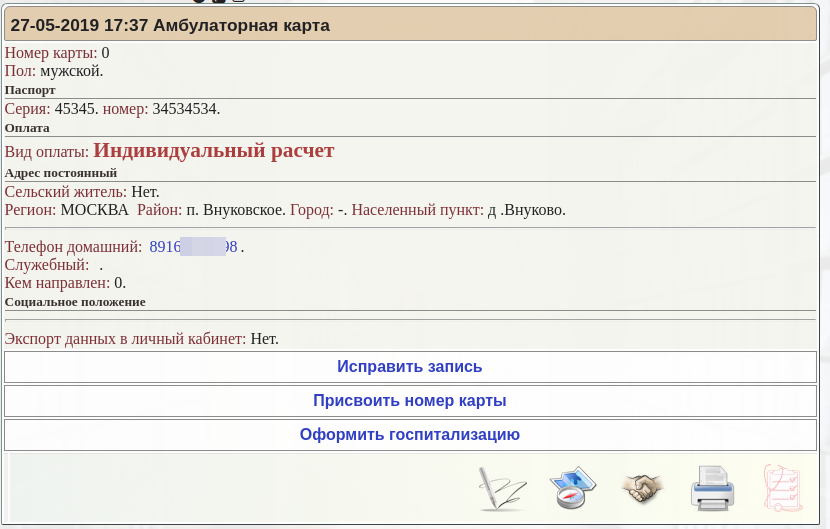Click the blue home phone number link
830x529 pixels.
(193, 247)
